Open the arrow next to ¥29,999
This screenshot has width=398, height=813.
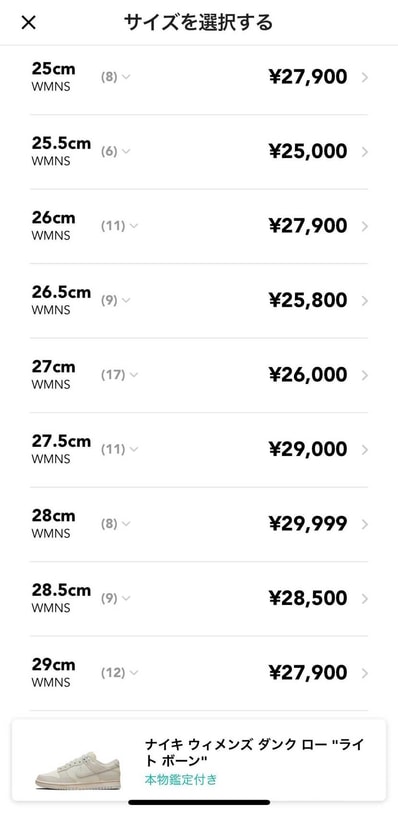(365, 524)
